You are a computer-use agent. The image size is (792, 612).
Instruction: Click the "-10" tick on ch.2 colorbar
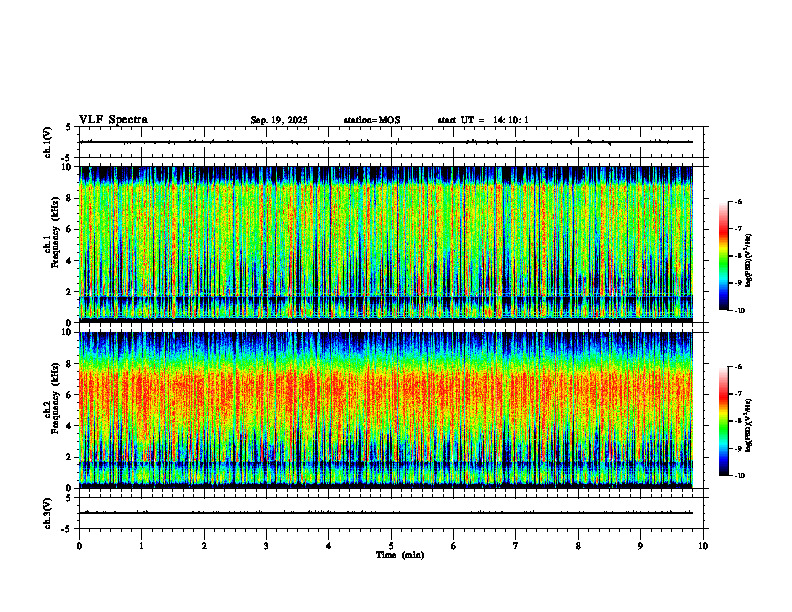pos(739,476)
